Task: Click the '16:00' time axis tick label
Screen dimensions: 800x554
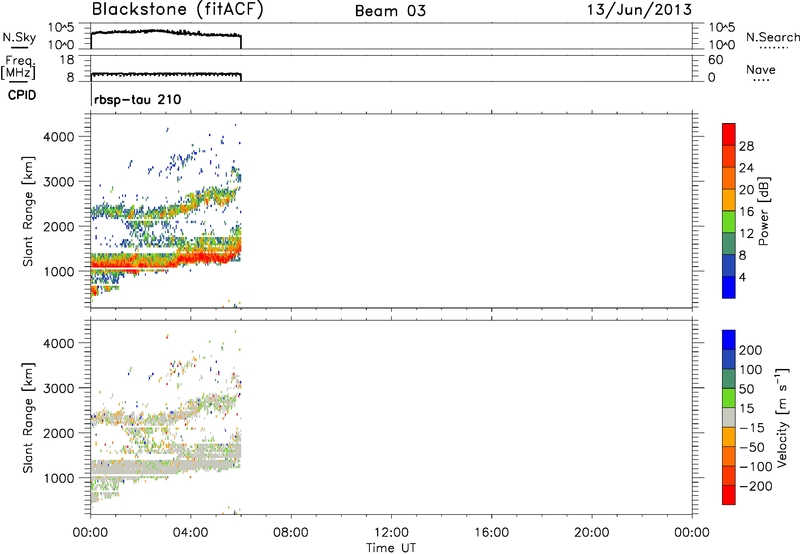Action: (491, 533)
